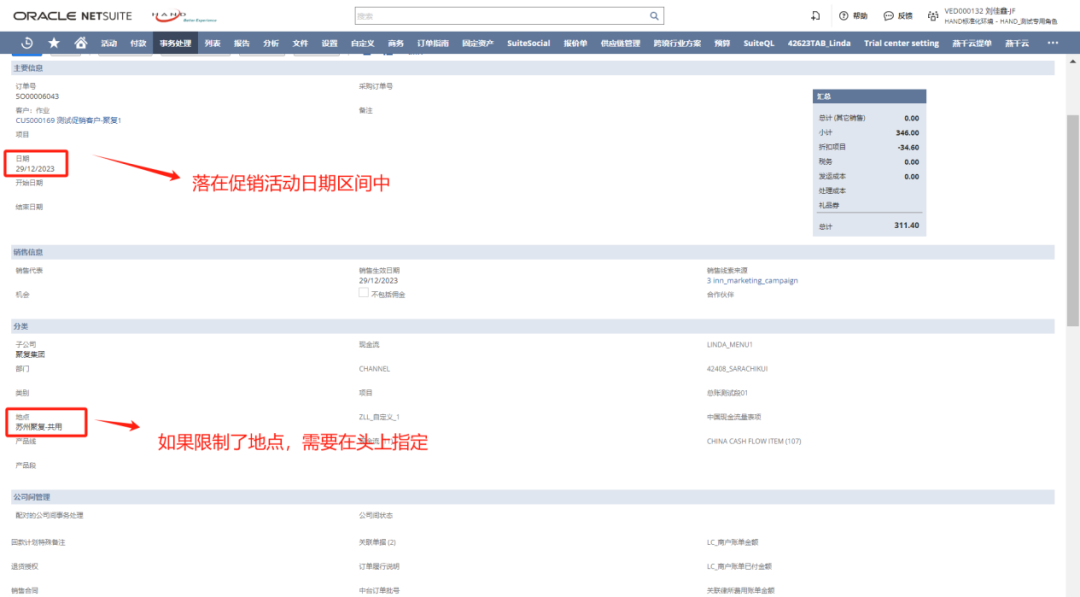Open the 供应链管理 menu
Screen dimensions: 1080x597
[x=620, y=43]
